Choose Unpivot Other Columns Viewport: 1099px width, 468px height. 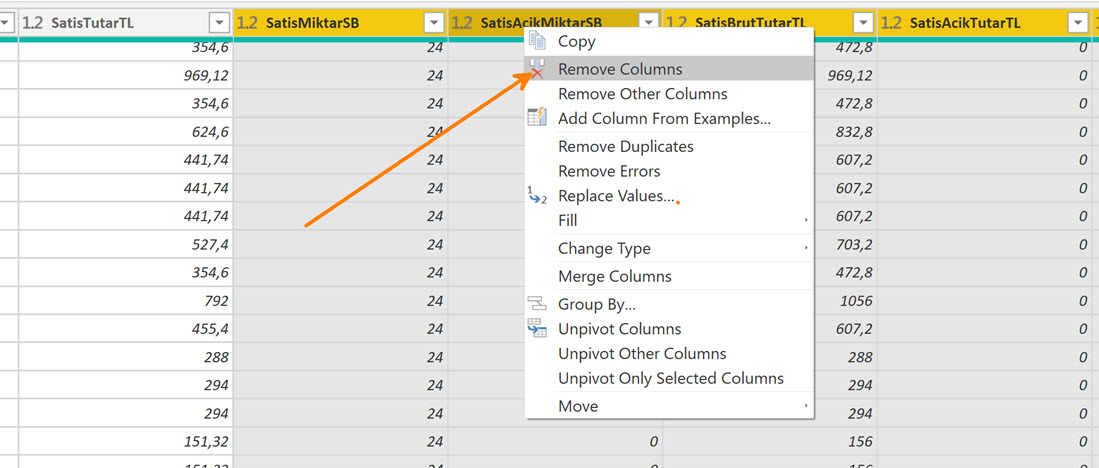pos(669,353)
